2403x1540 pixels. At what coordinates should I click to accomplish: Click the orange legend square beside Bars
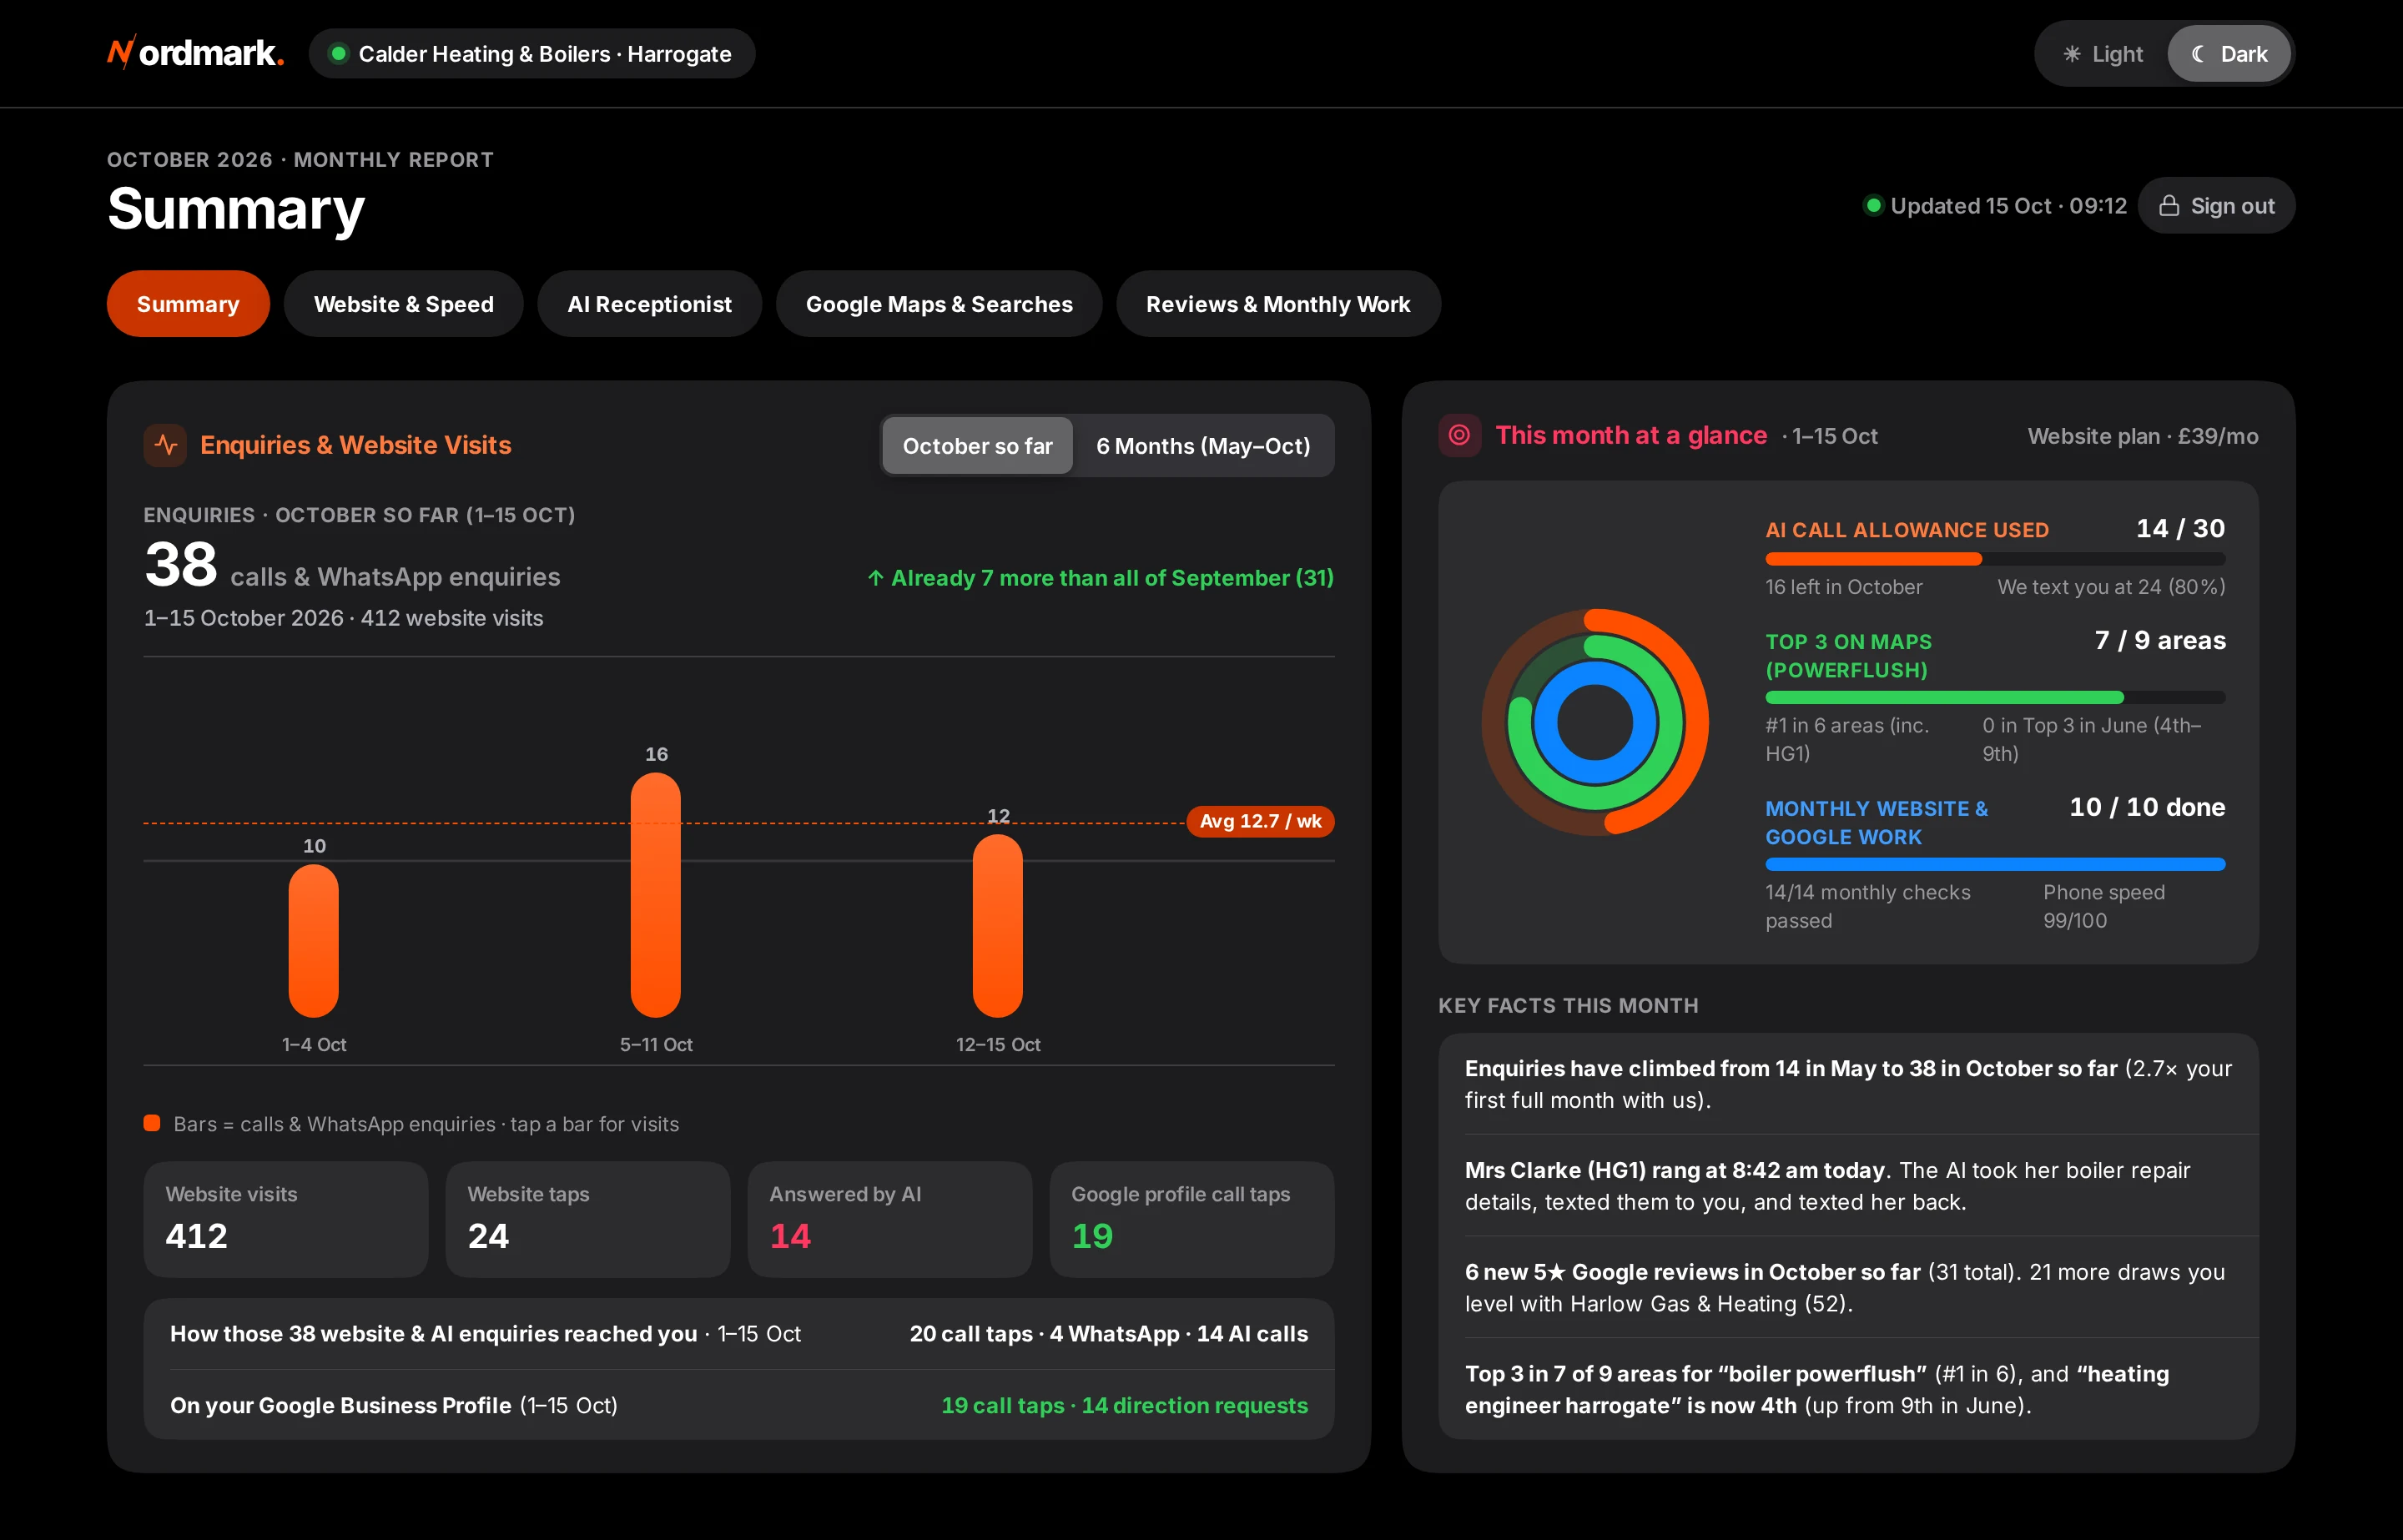152,1123
